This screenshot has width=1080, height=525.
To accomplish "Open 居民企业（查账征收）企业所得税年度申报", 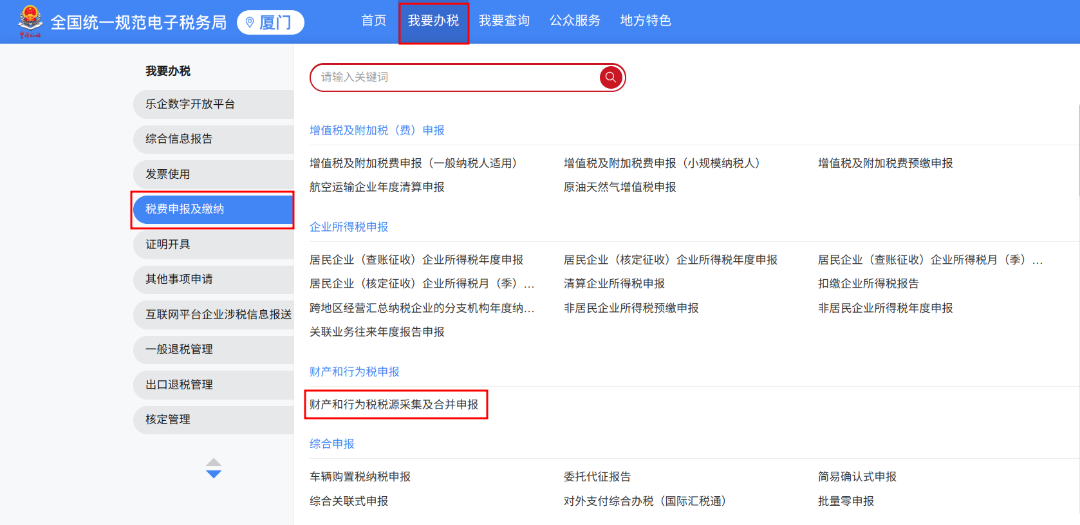I will [x=417, y=260].
